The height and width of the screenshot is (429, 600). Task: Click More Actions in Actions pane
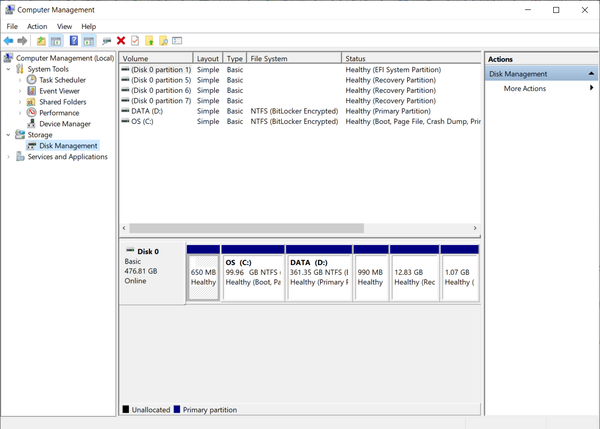[525, 89]
